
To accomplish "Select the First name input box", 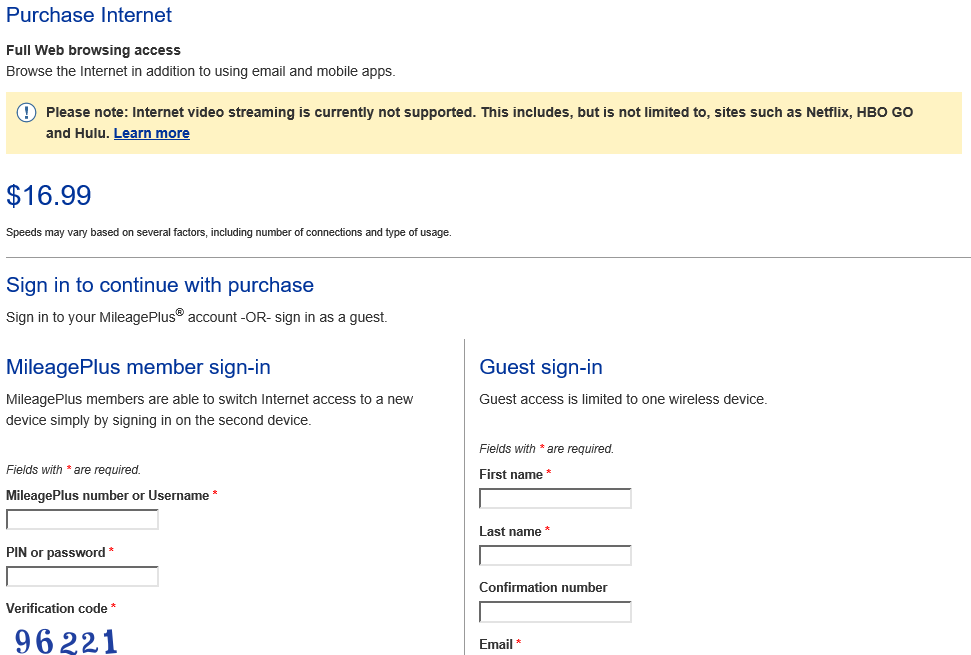I will pyautogui.click(x=555, y=499).
